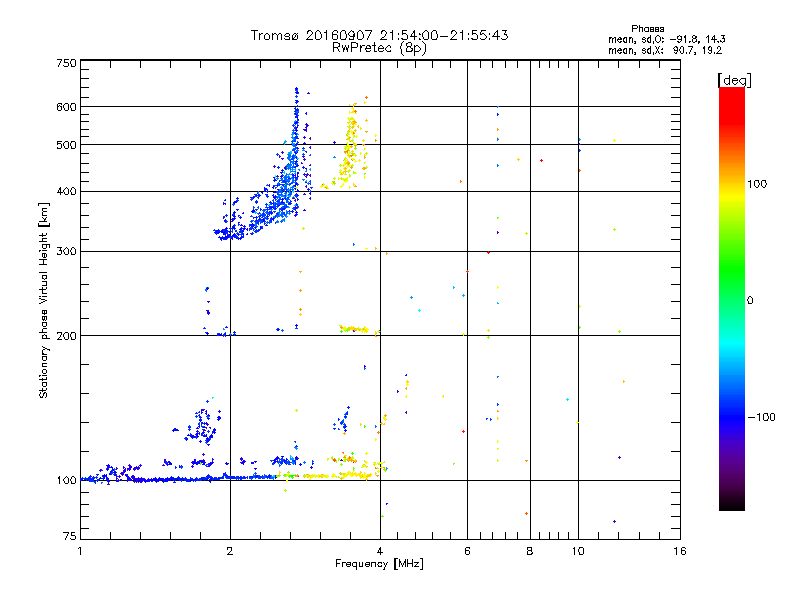This screenshot has width=800, height=600.
Task: Click the y-axis tick label '75'
Action: point(70,536)
